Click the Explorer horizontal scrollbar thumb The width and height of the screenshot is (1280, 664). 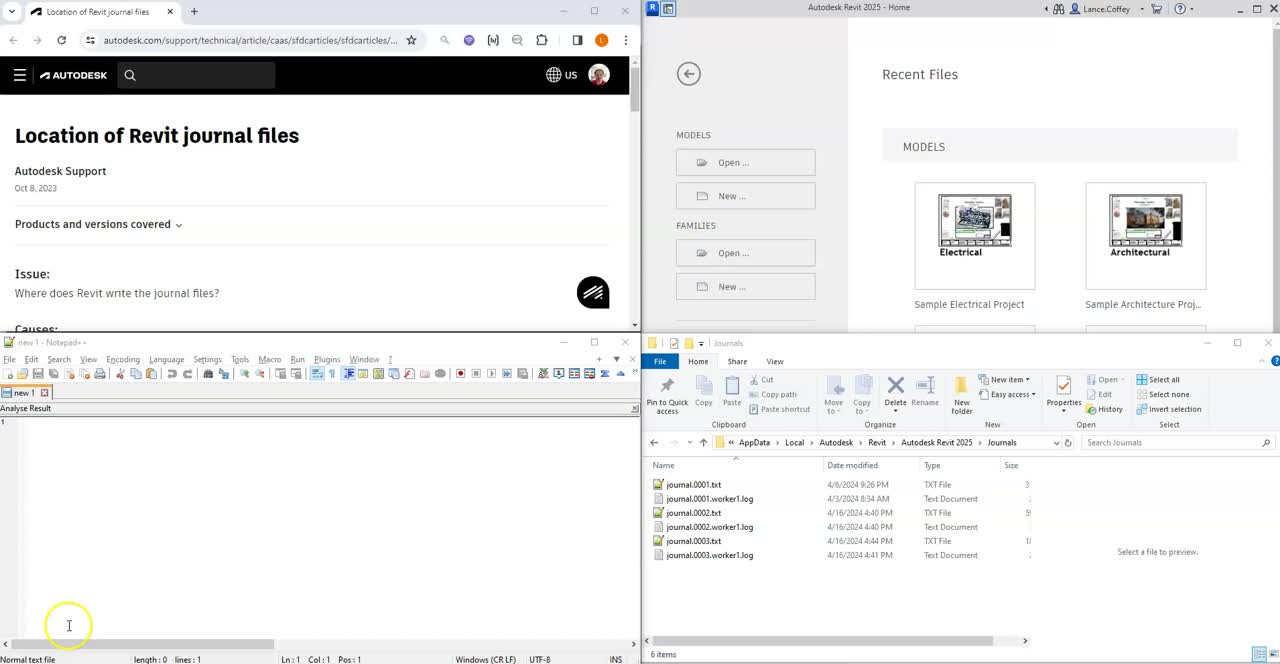tap(825, 640)
